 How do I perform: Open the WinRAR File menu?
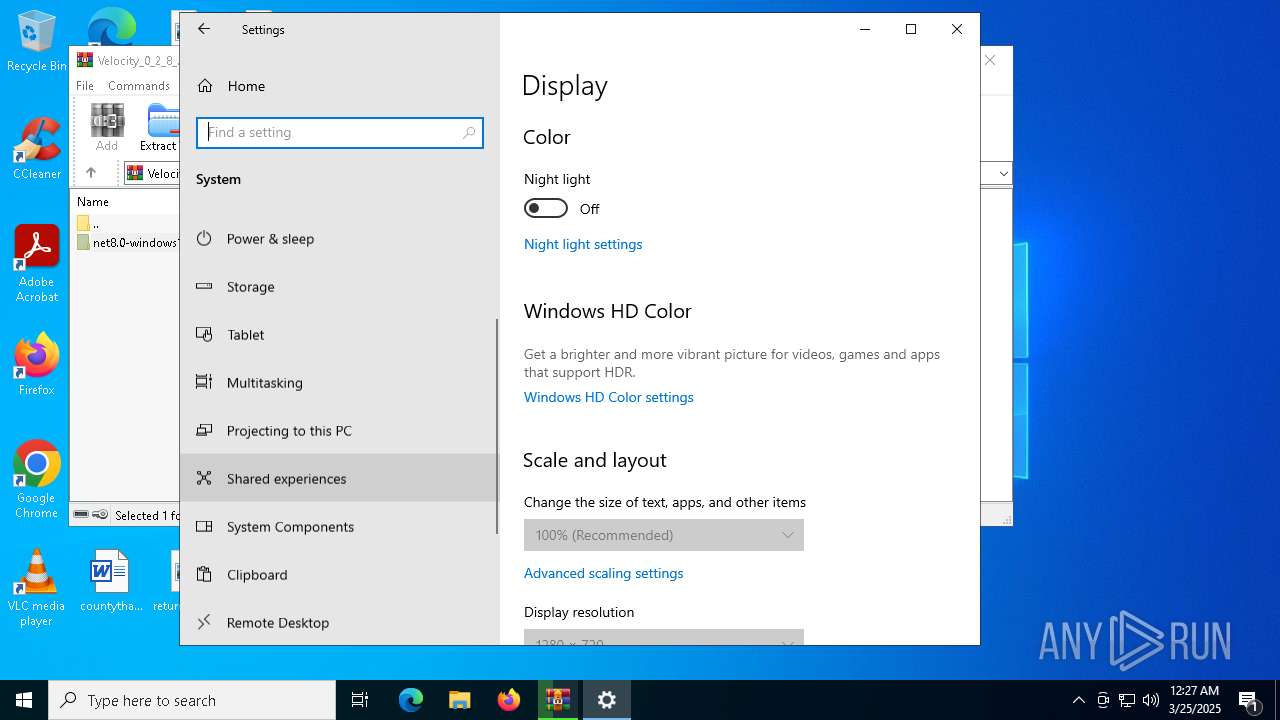click(x=85, y=86)
